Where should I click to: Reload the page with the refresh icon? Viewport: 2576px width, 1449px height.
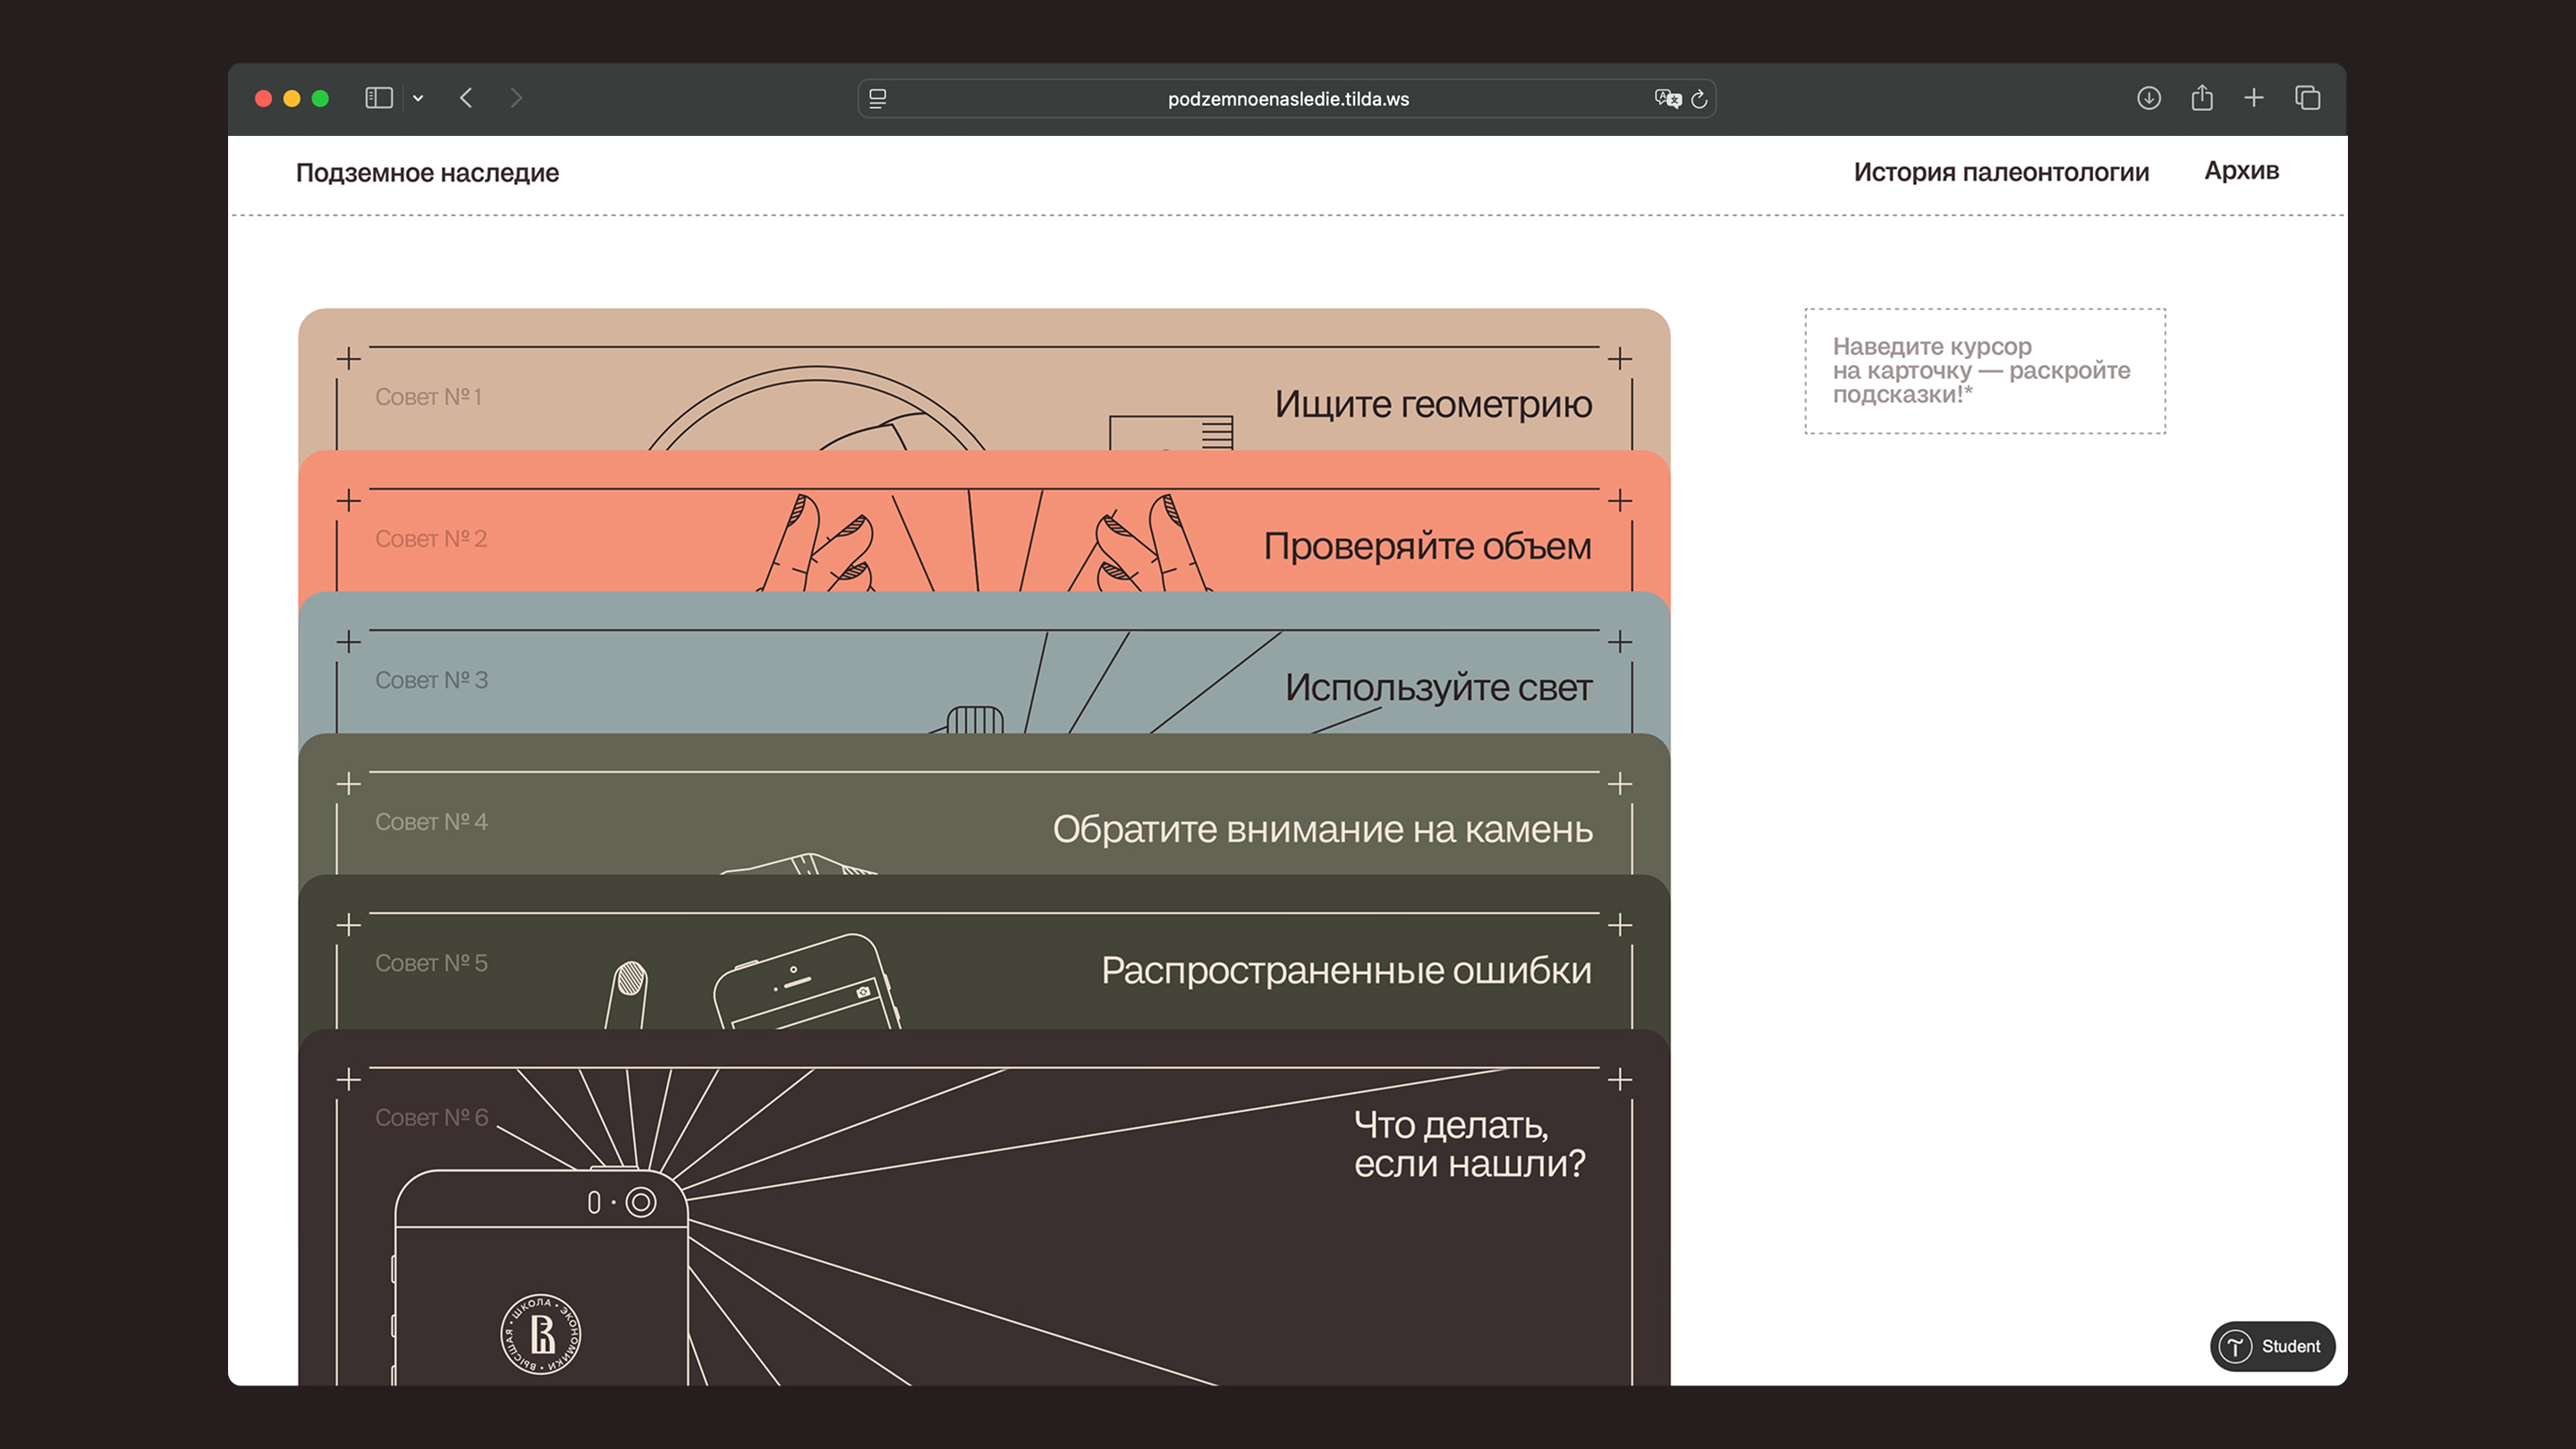[x=1699, y=98]
